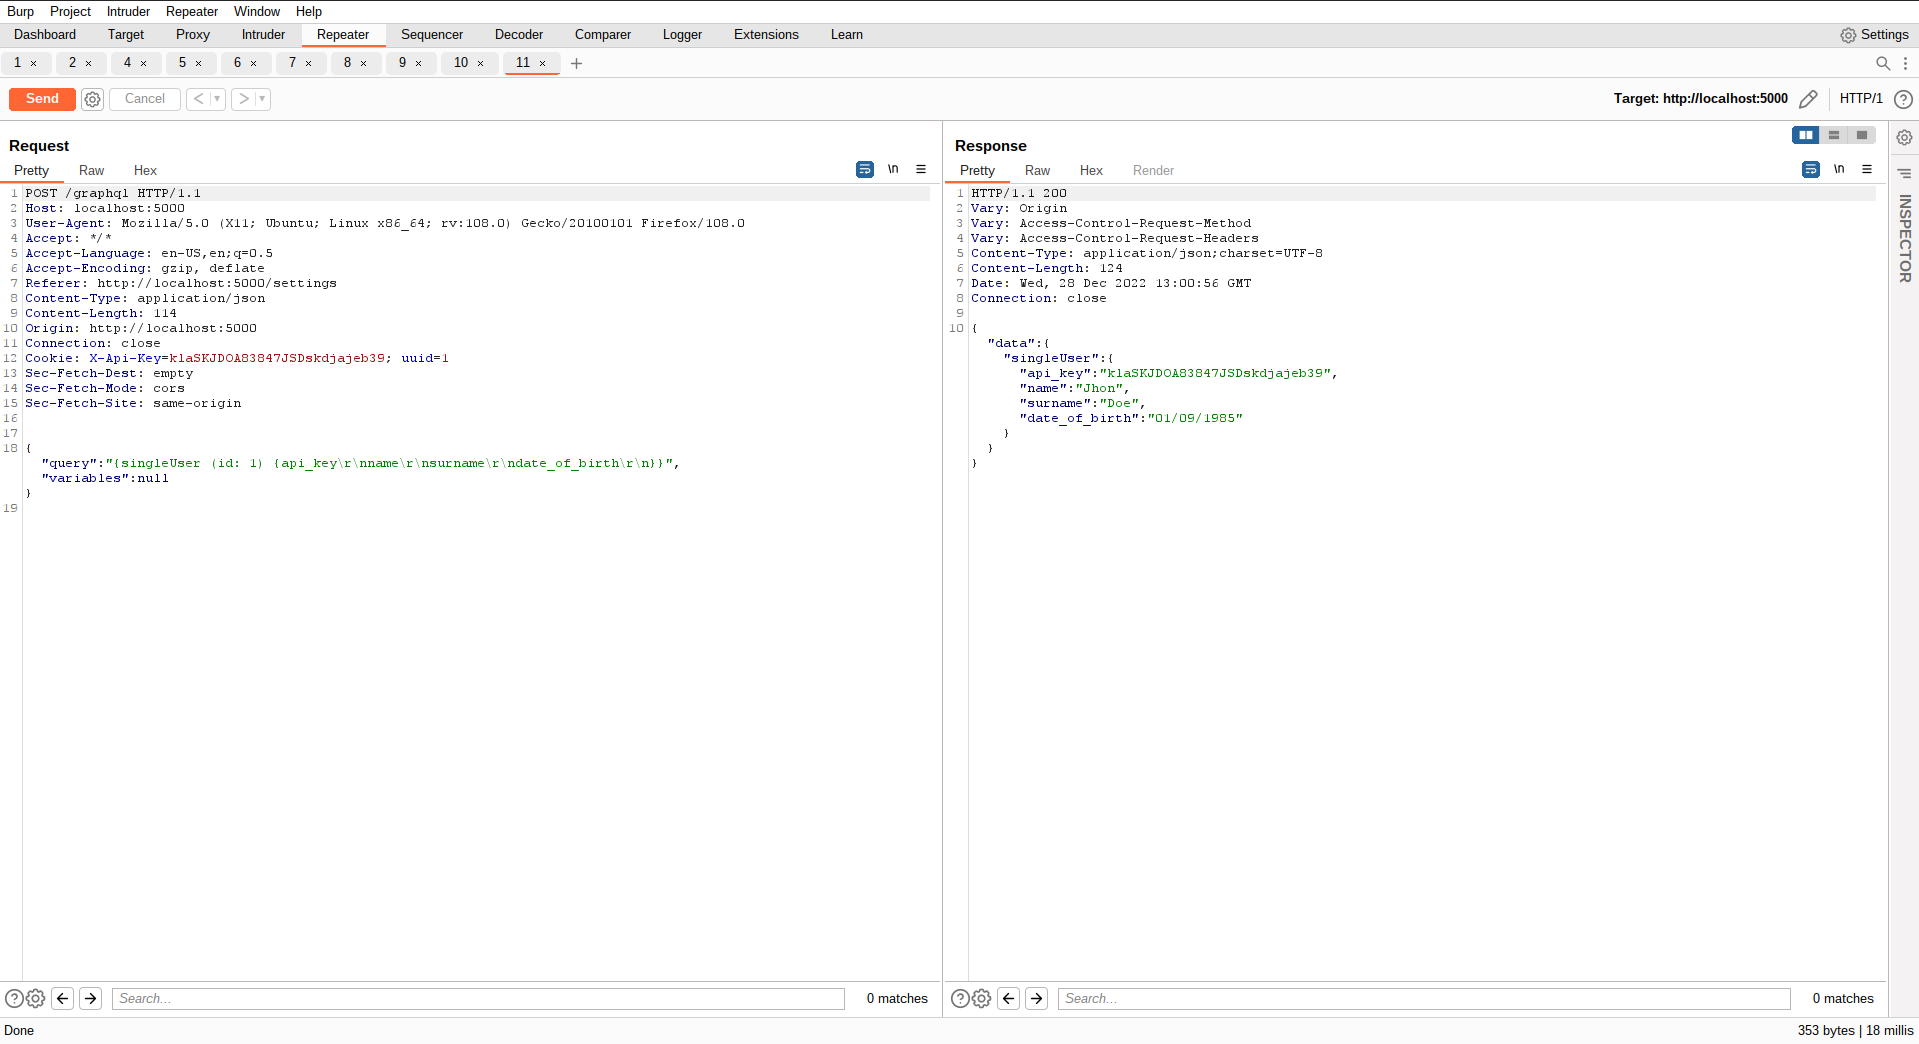Open the Logger tab

682,35
